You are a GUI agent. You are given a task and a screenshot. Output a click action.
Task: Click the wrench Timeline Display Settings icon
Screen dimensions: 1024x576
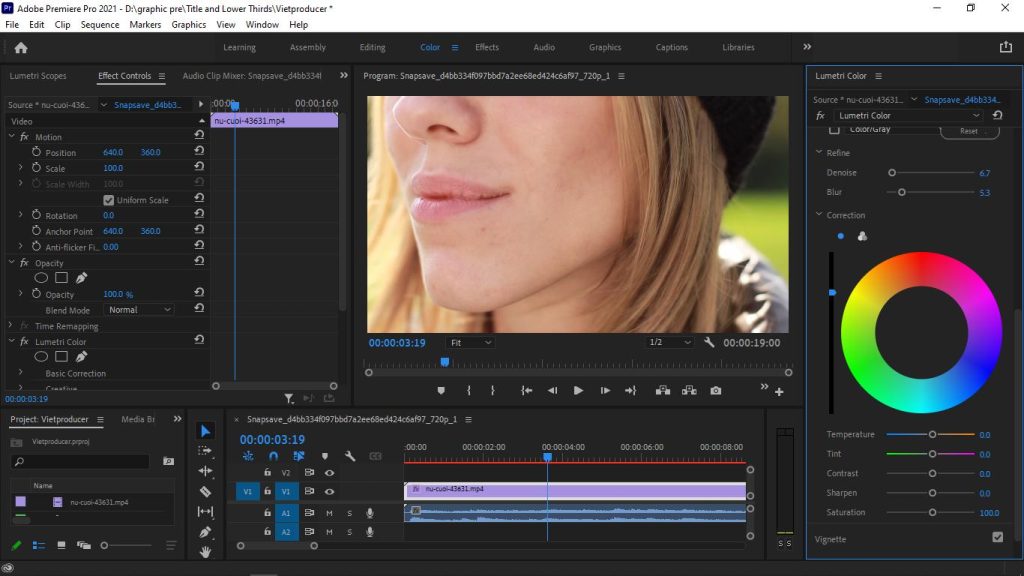click(350, 456)
